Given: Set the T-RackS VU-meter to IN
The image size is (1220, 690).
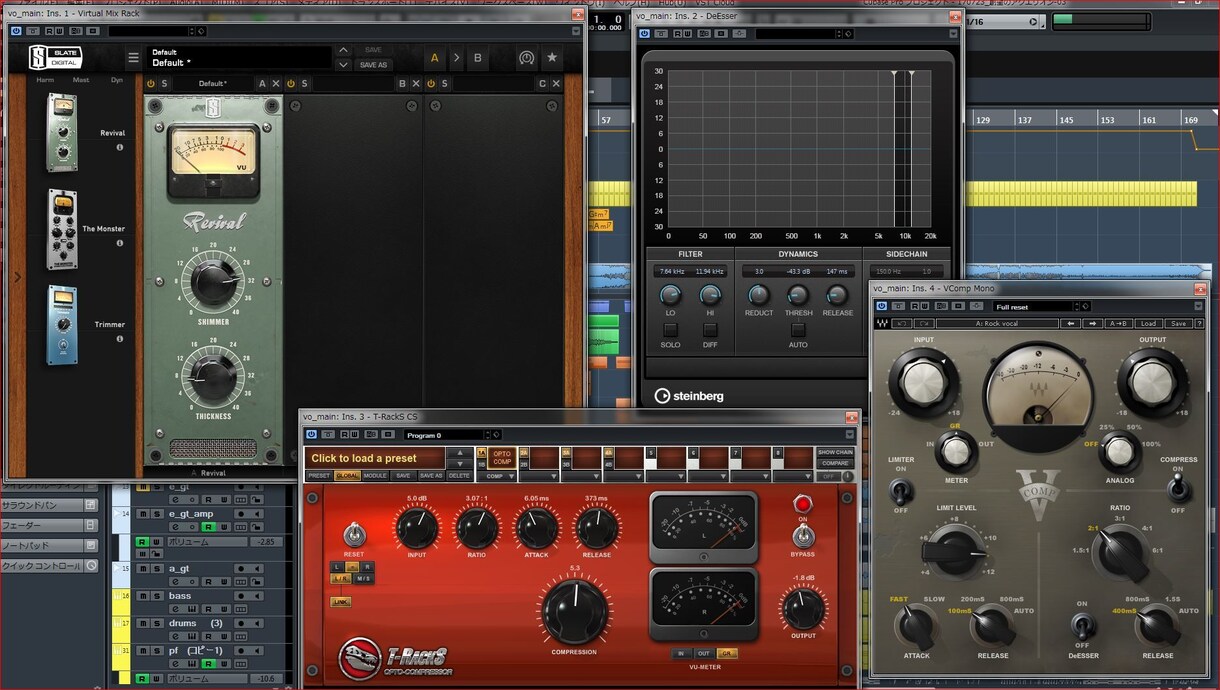Looking at the screenshot, I should [682, 653].
